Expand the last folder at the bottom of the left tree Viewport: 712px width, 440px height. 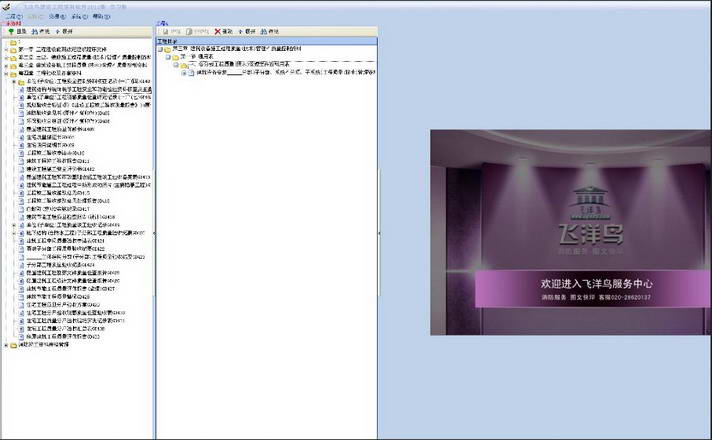point(6,345)
